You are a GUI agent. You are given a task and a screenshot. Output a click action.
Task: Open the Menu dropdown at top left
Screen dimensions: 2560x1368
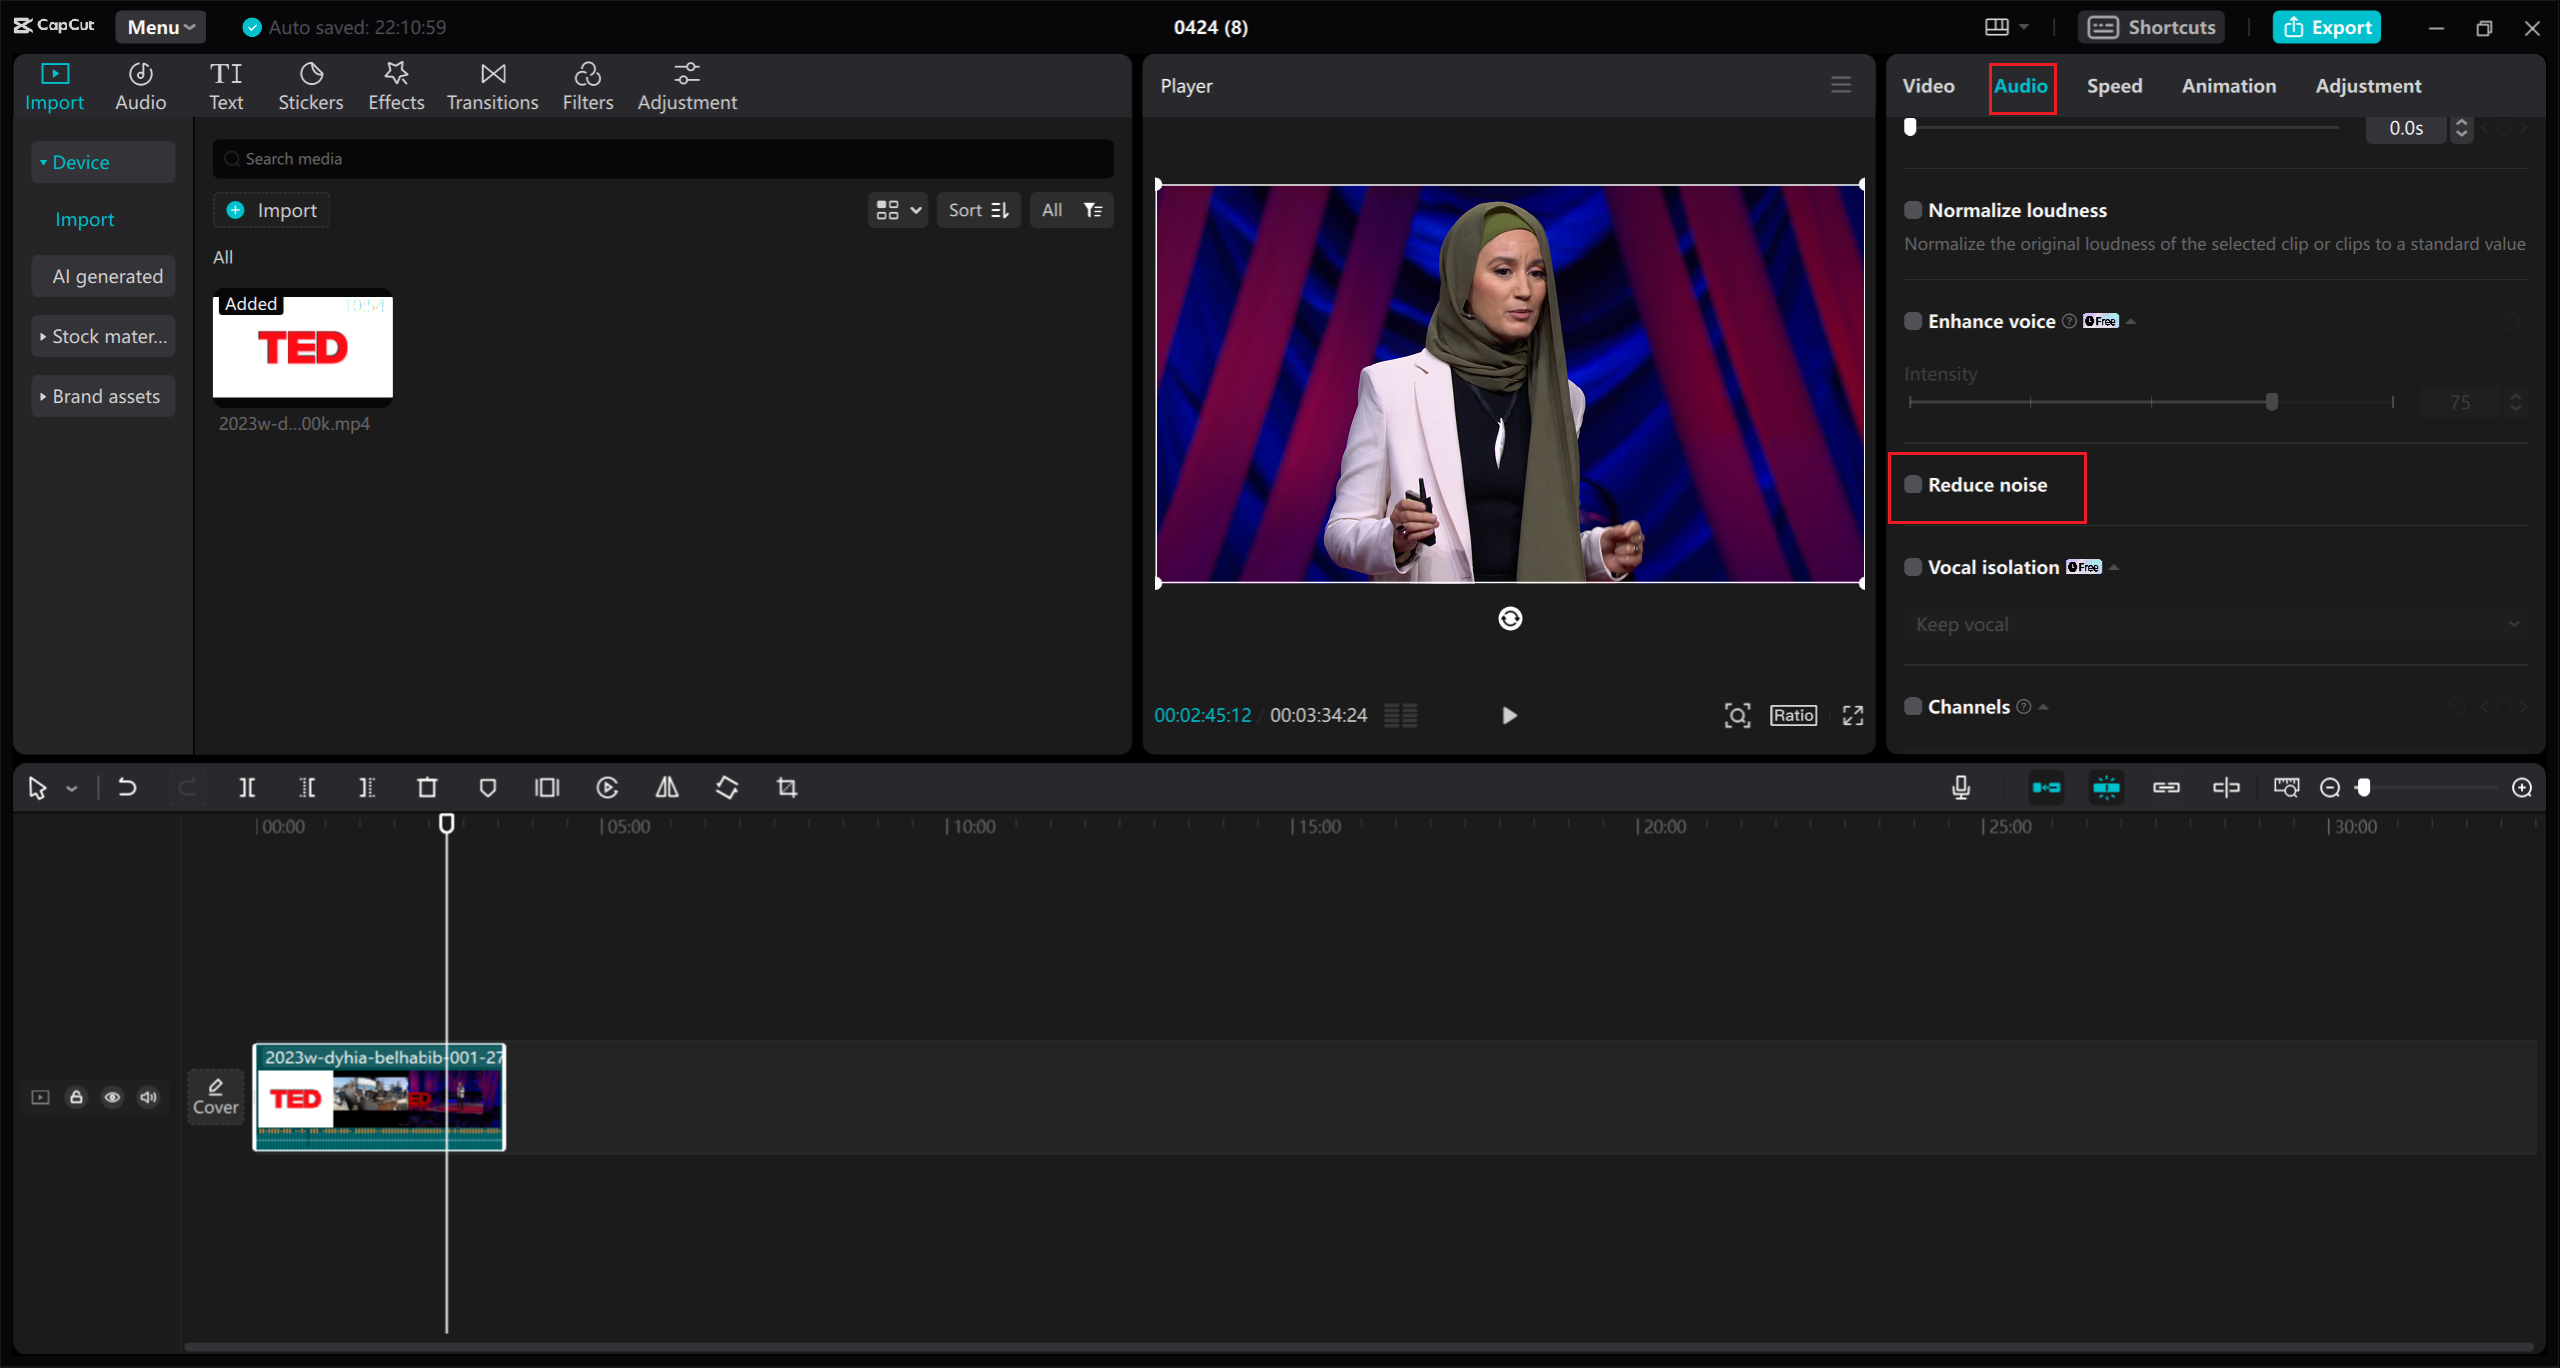pos(159,27)
